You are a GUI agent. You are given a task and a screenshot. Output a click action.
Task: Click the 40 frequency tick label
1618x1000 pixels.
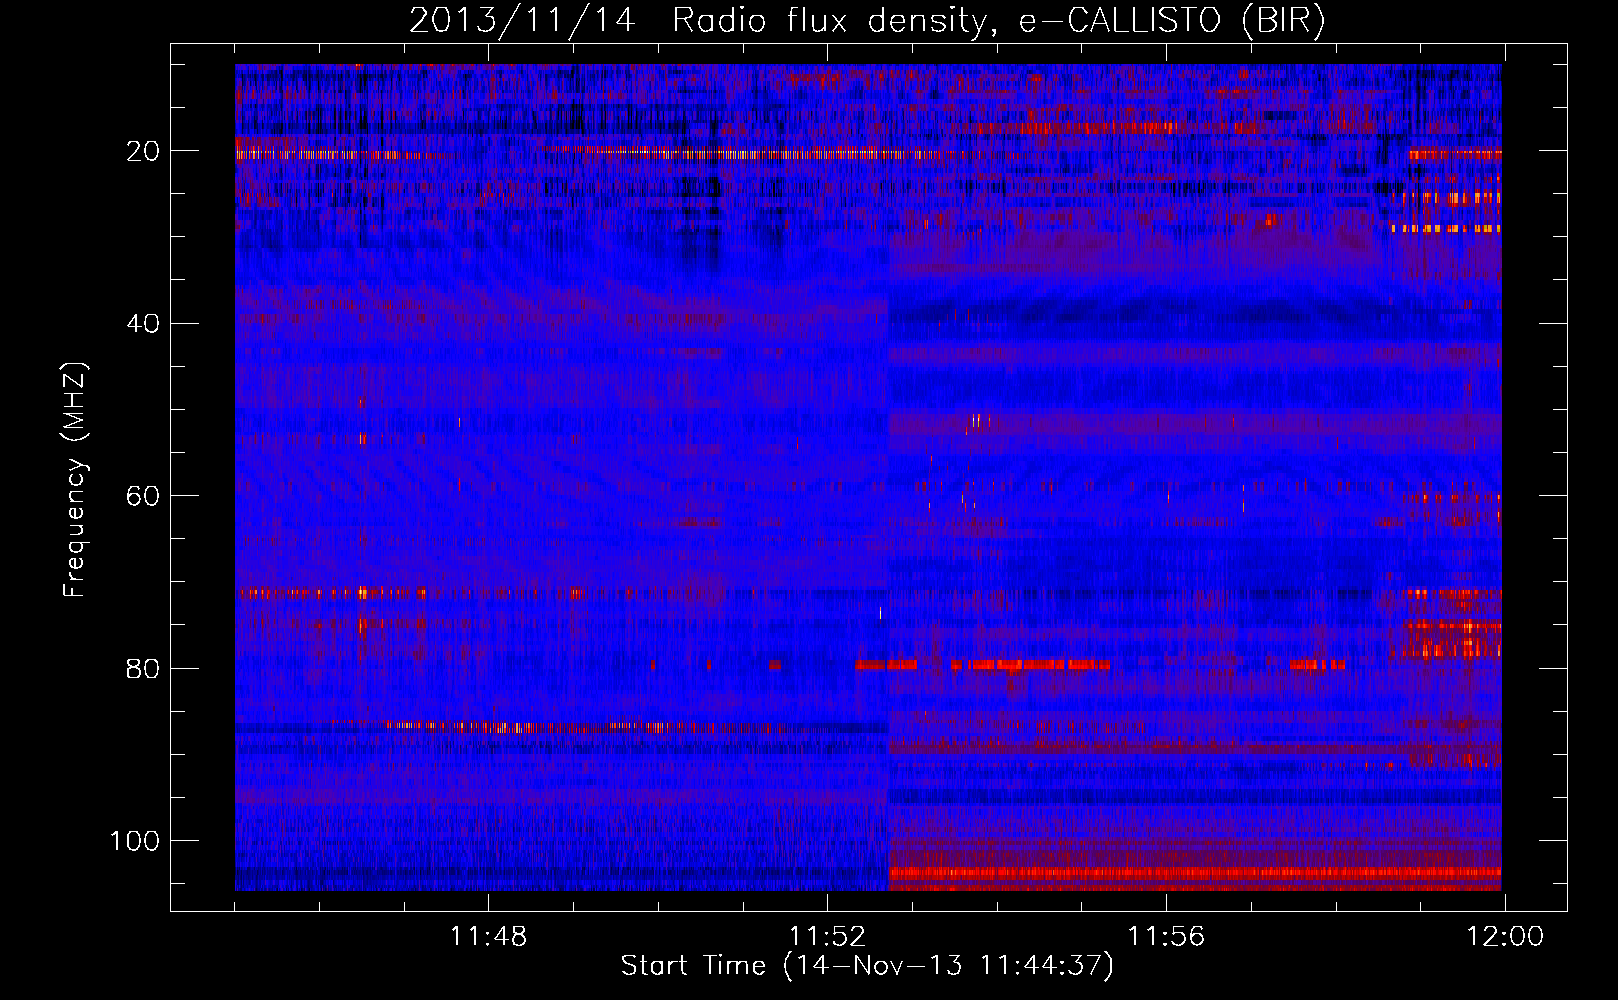coord(143,324)
